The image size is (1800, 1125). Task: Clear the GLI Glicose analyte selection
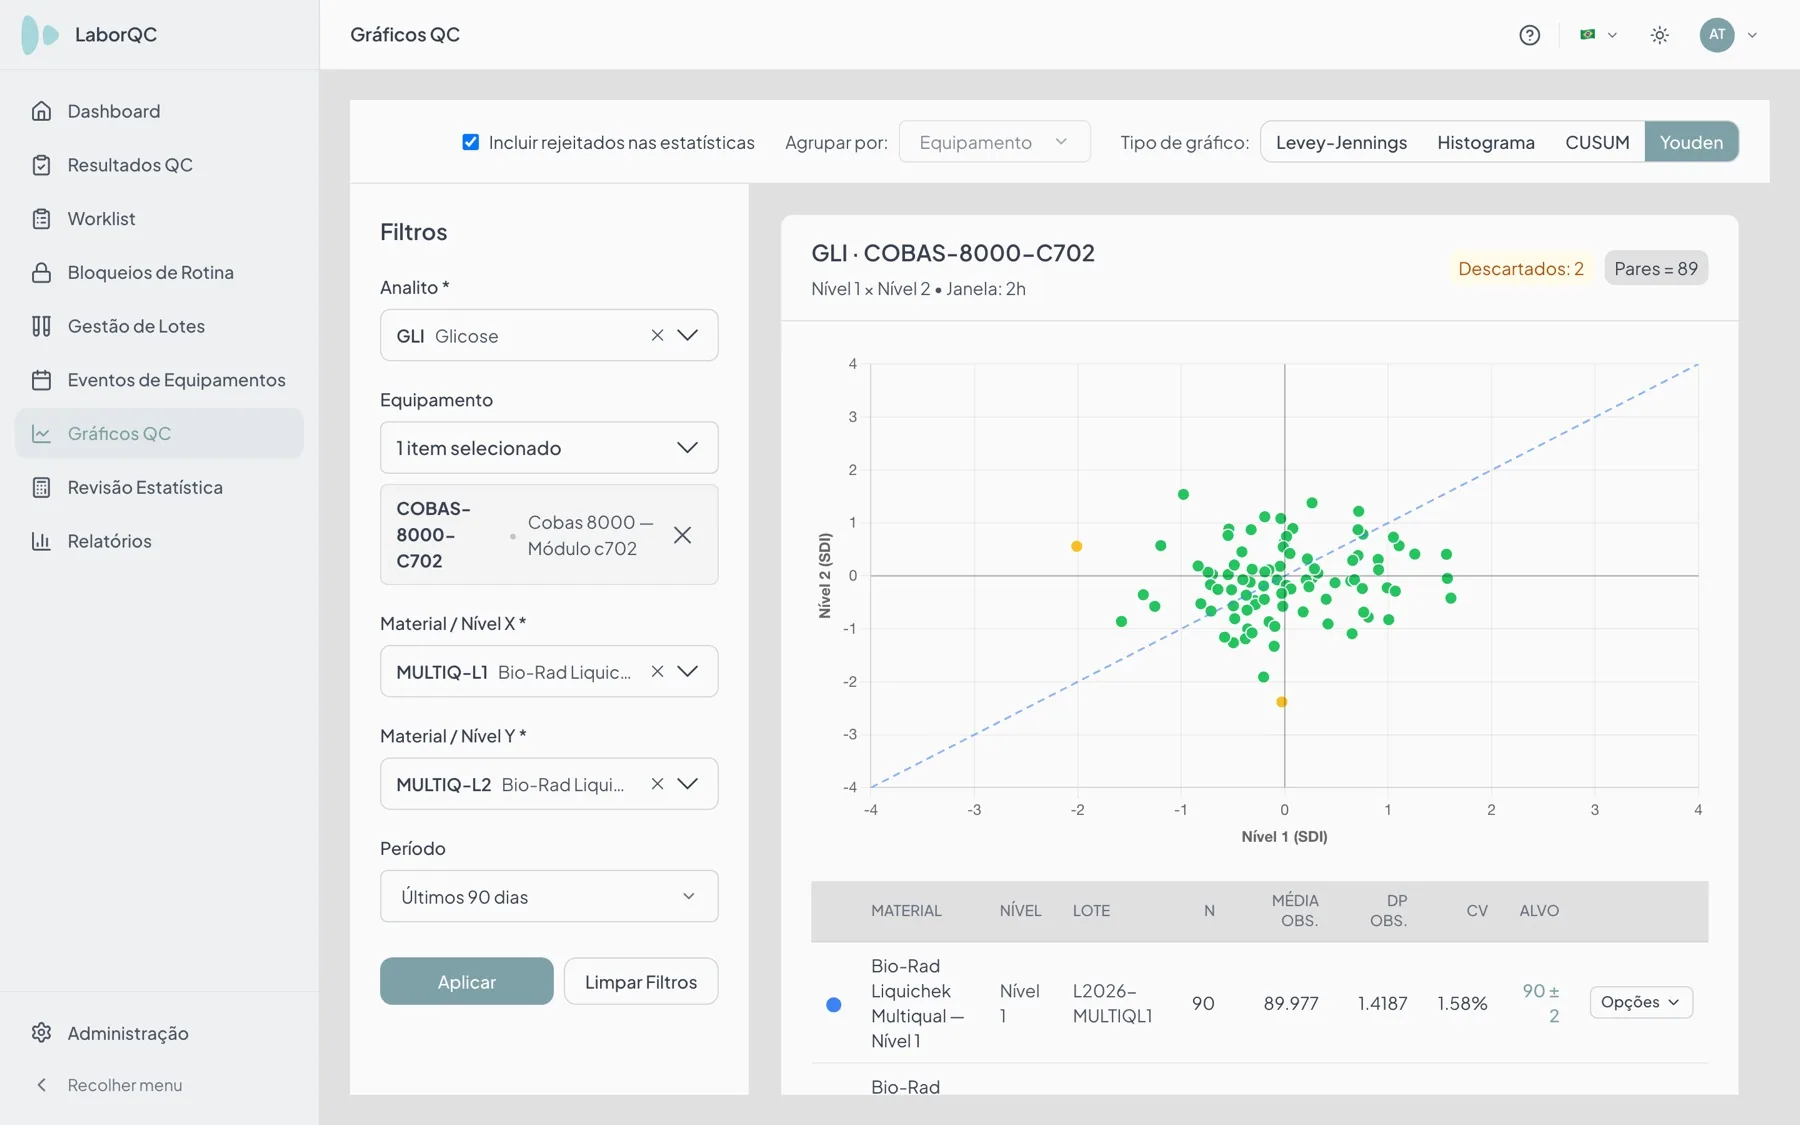(657, 336)
